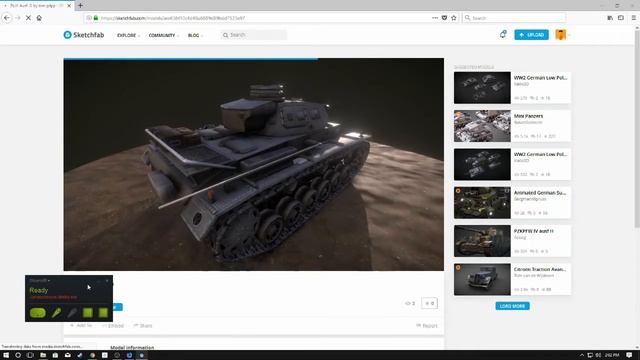This screenshot has height=360, width=640.
Task: Open the notifications bell icon
Action: pos(503,35)
